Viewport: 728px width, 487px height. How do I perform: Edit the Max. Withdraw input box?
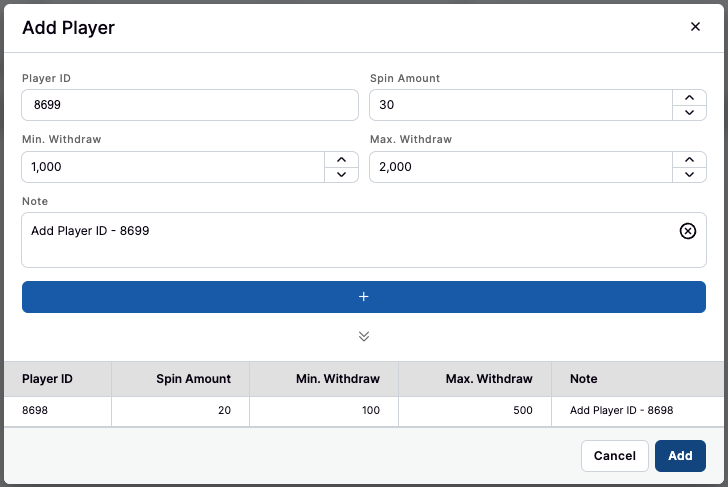(x=520, y=167)
